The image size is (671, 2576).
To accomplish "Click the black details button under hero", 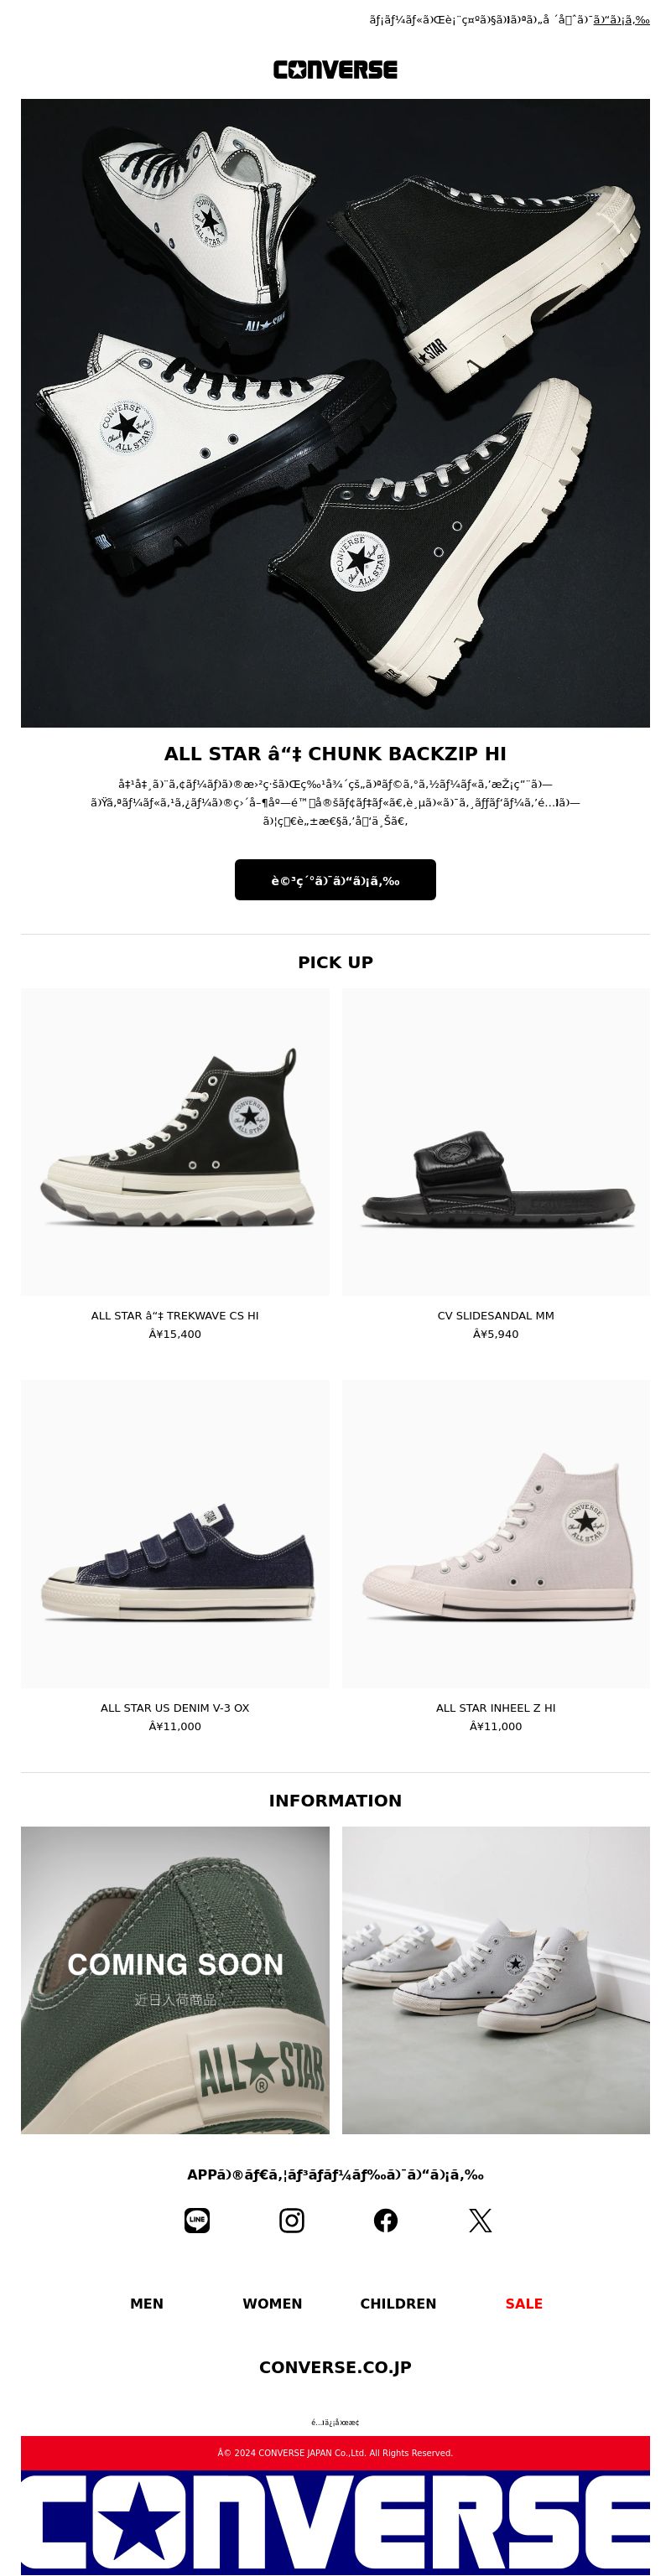I will pyautogui.click(x=335, y=880).
